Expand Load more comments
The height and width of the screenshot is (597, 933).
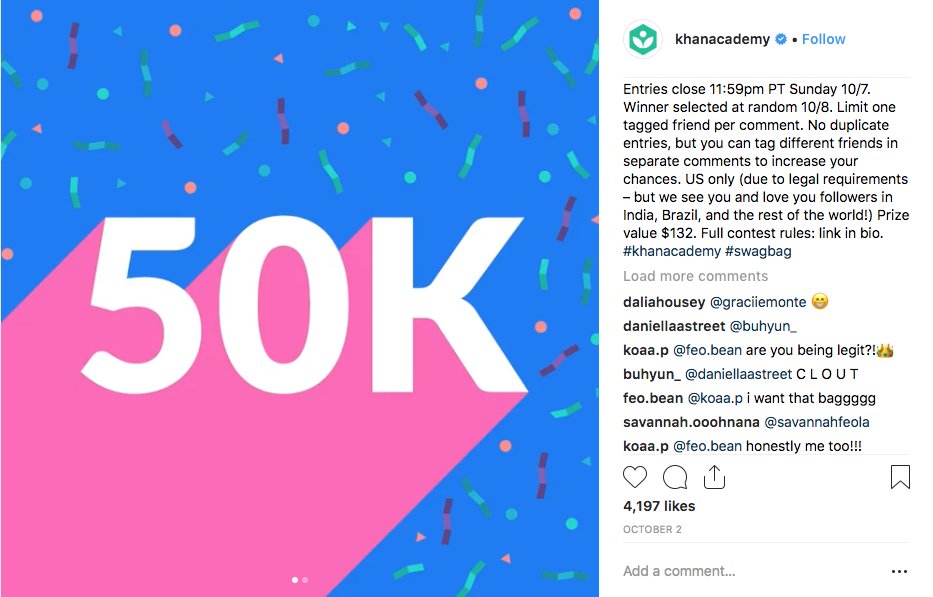coord(695,276)
